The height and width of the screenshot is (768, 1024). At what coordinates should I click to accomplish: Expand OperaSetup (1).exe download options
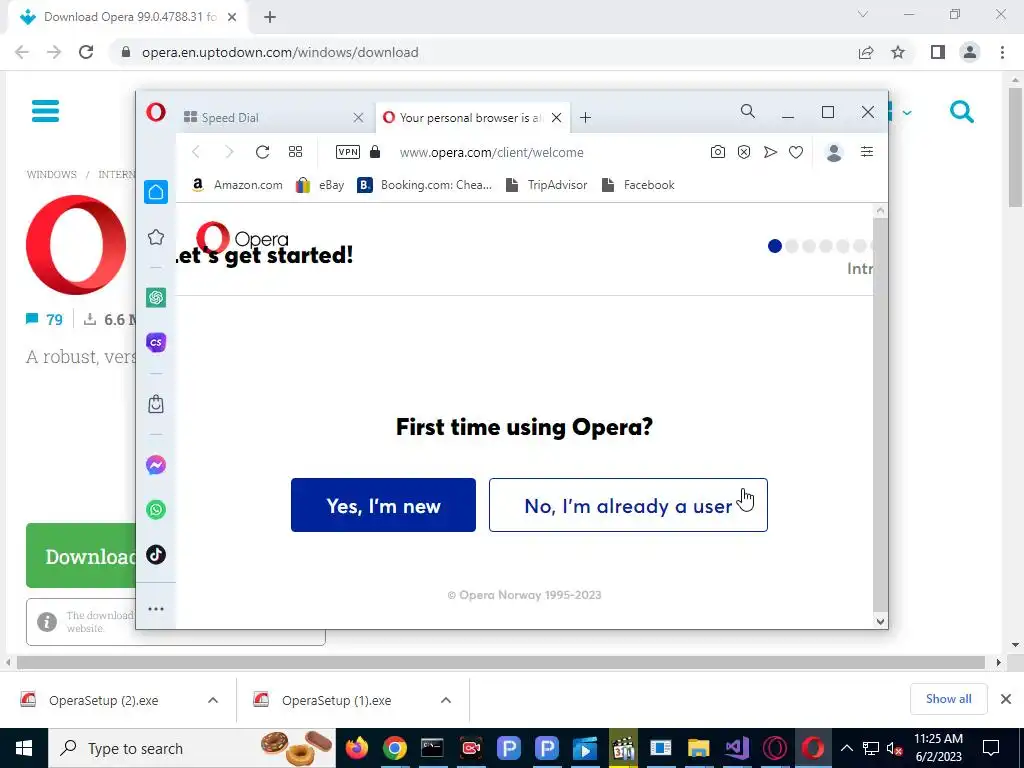pyautogui.click(x=446, y=700)
